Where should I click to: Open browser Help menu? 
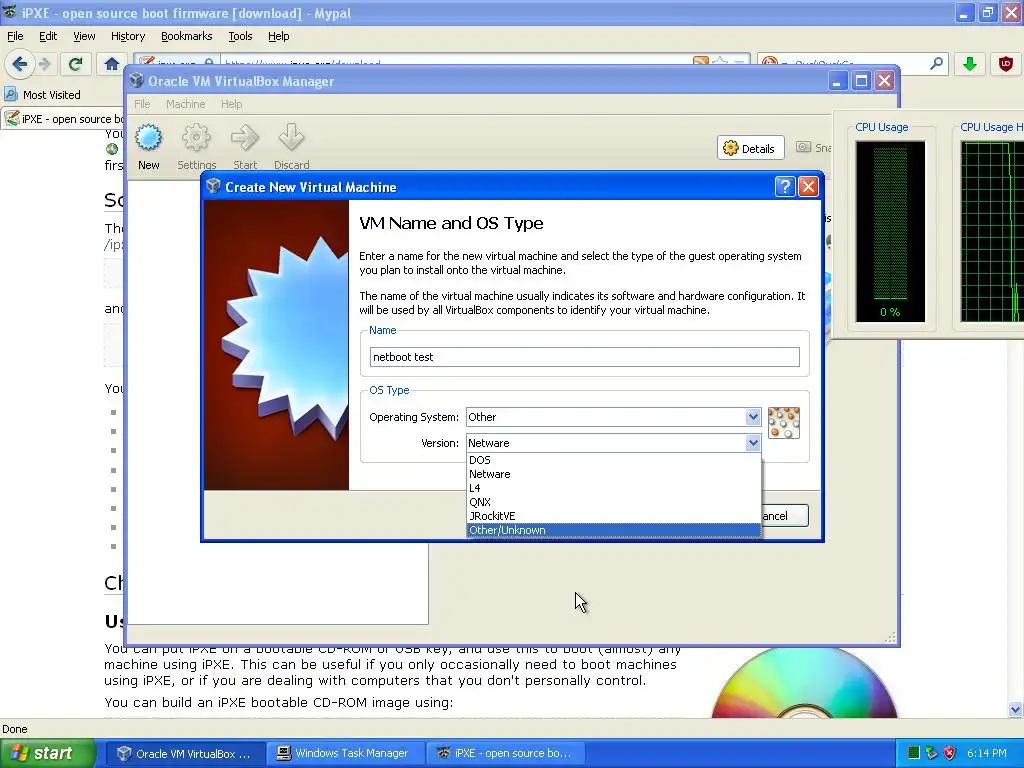[x=278, y=36]
